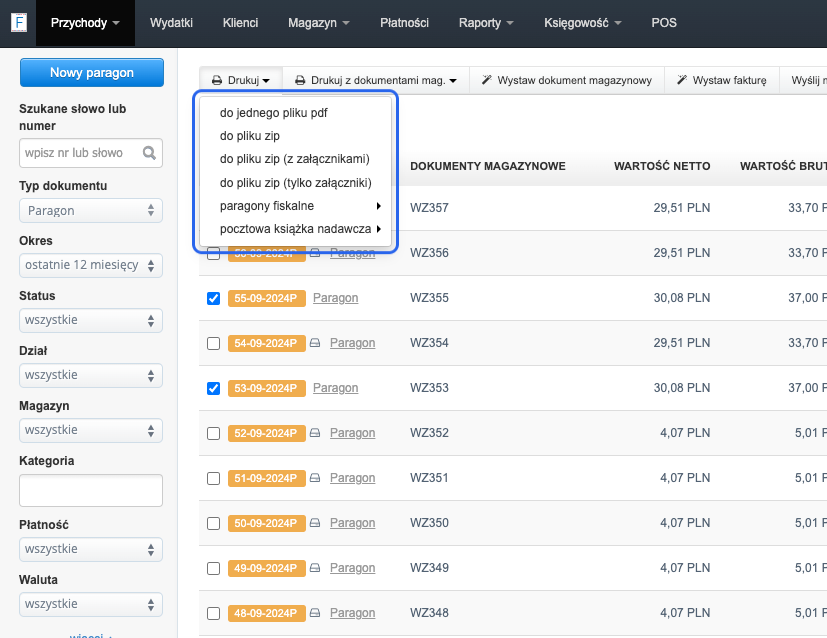The width and height of the screenshot is (827, 638).
Task: Click the WZ353 warehouse document
Action: (x=429, y=388)
